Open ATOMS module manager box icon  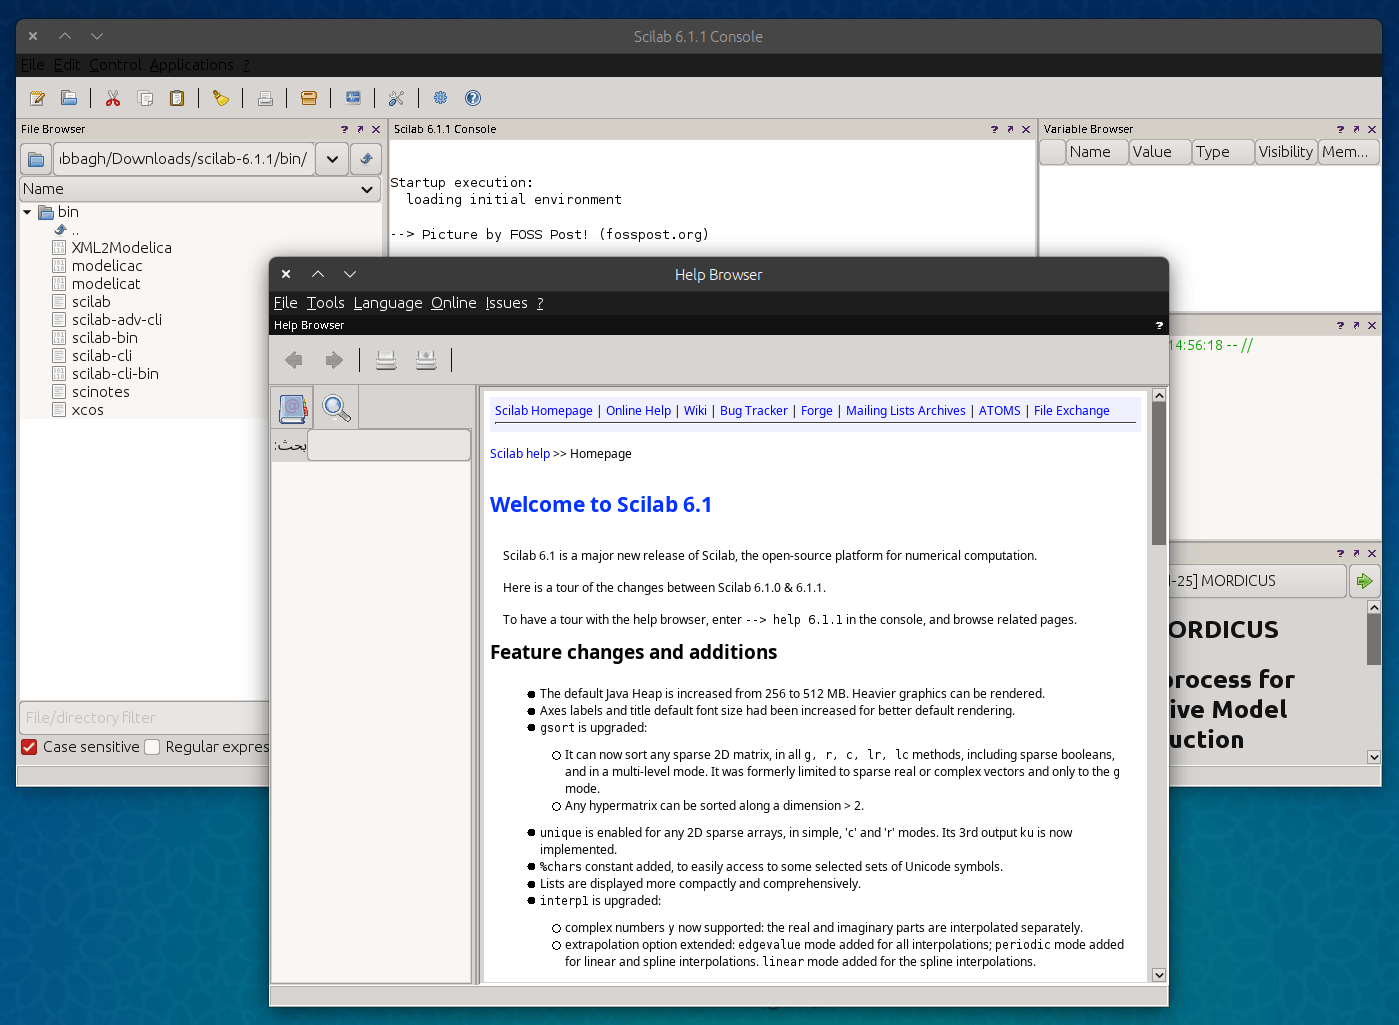tap(309, 98)
